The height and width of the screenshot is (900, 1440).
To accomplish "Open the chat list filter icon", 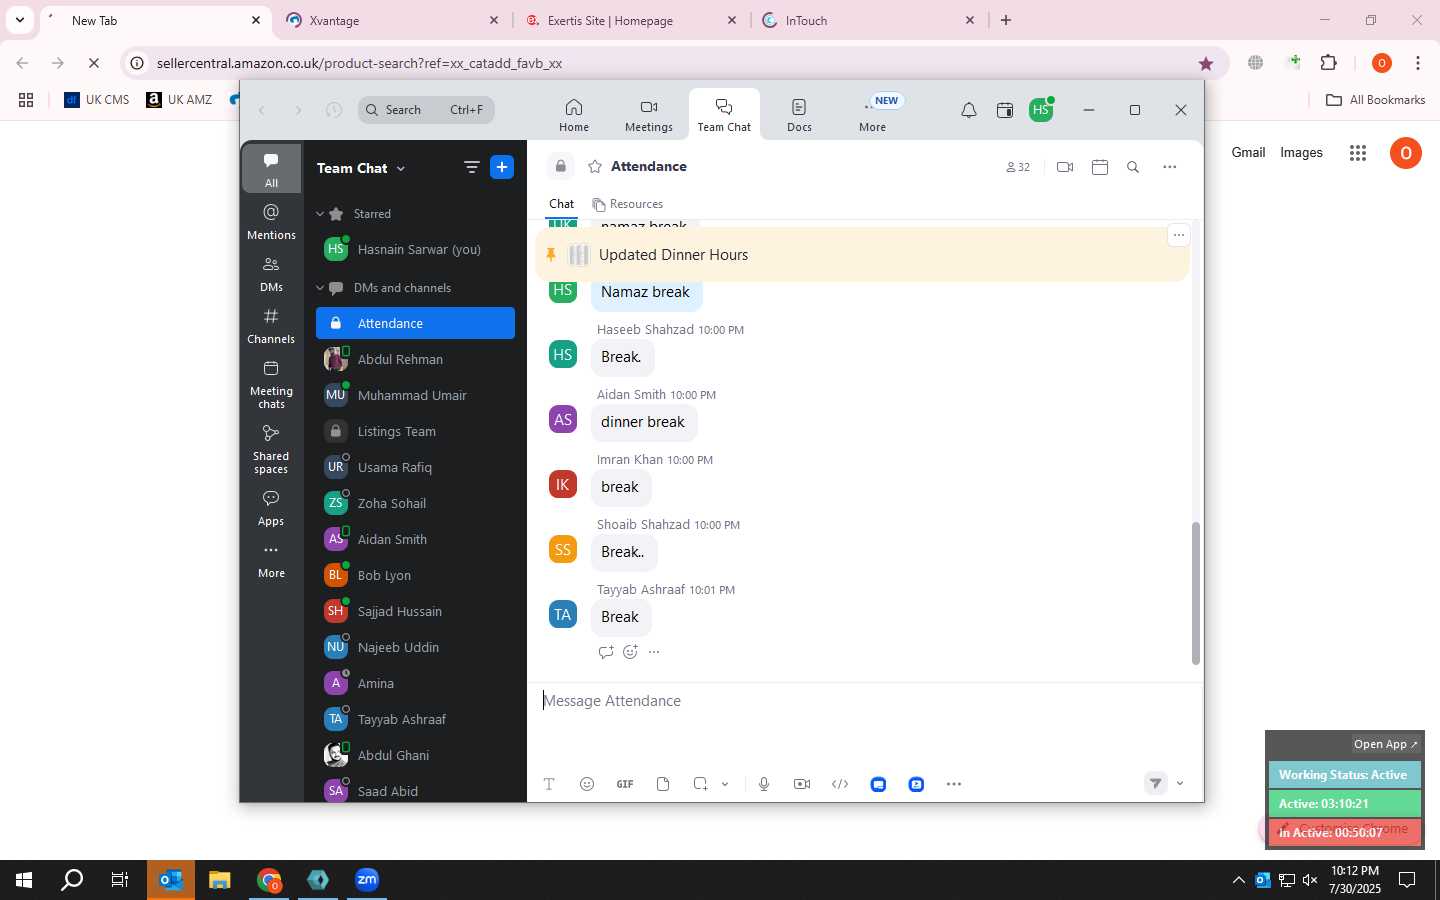I will point(471,168).
